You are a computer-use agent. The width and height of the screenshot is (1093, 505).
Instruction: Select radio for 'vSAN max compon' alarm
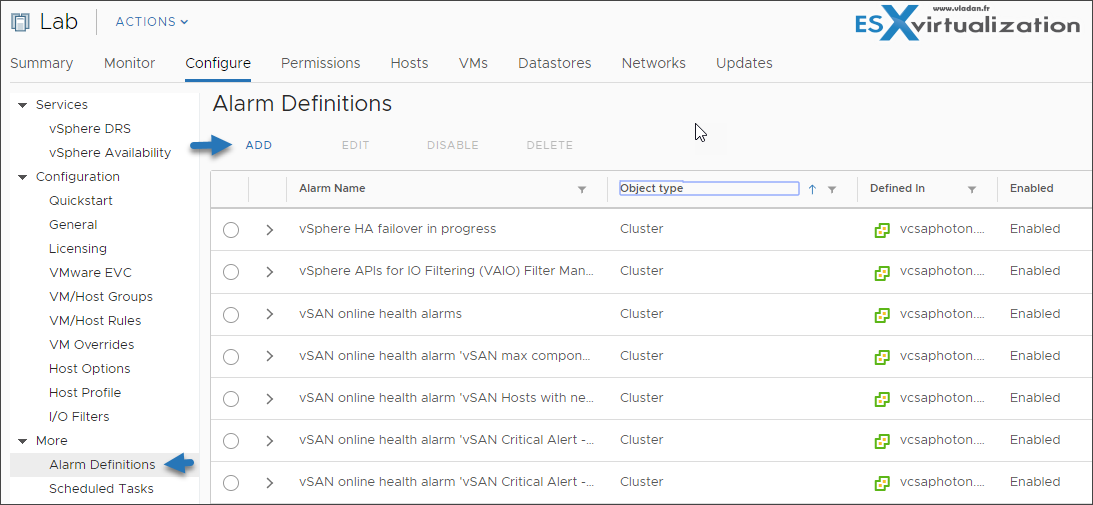coord(231,356)
